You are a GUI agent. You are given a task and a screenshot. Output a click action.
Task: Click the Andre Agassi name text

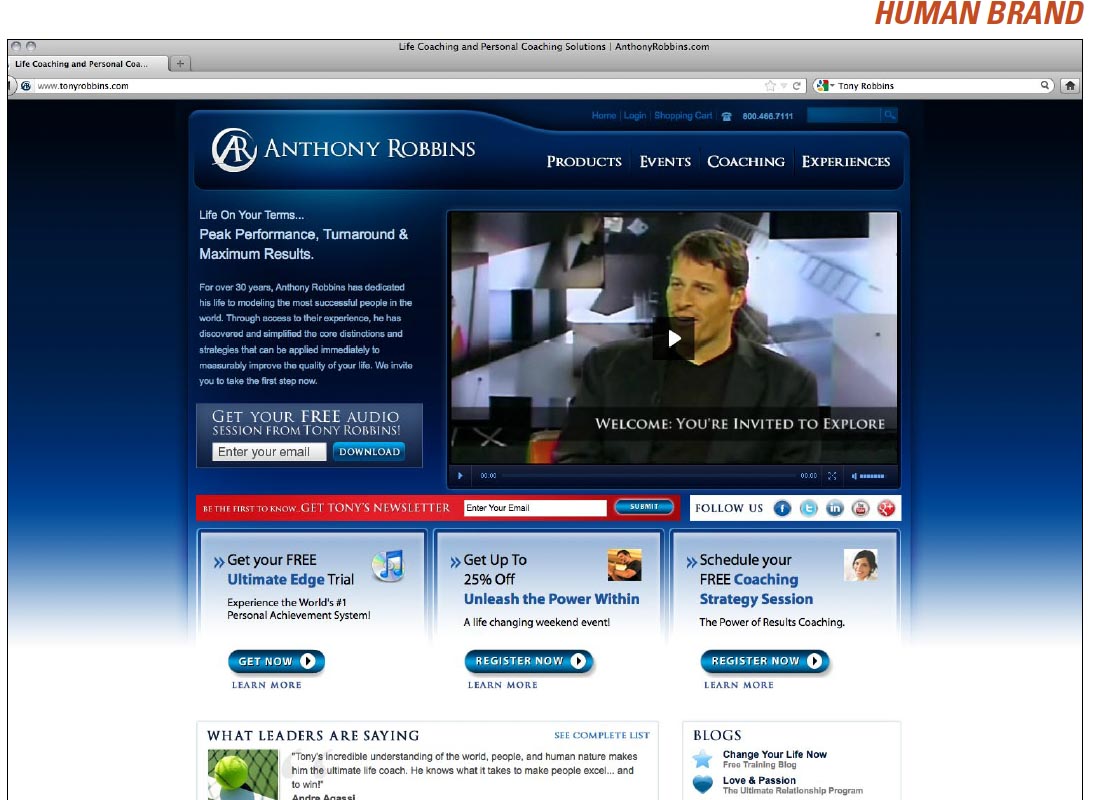click(x=323, y=797)
